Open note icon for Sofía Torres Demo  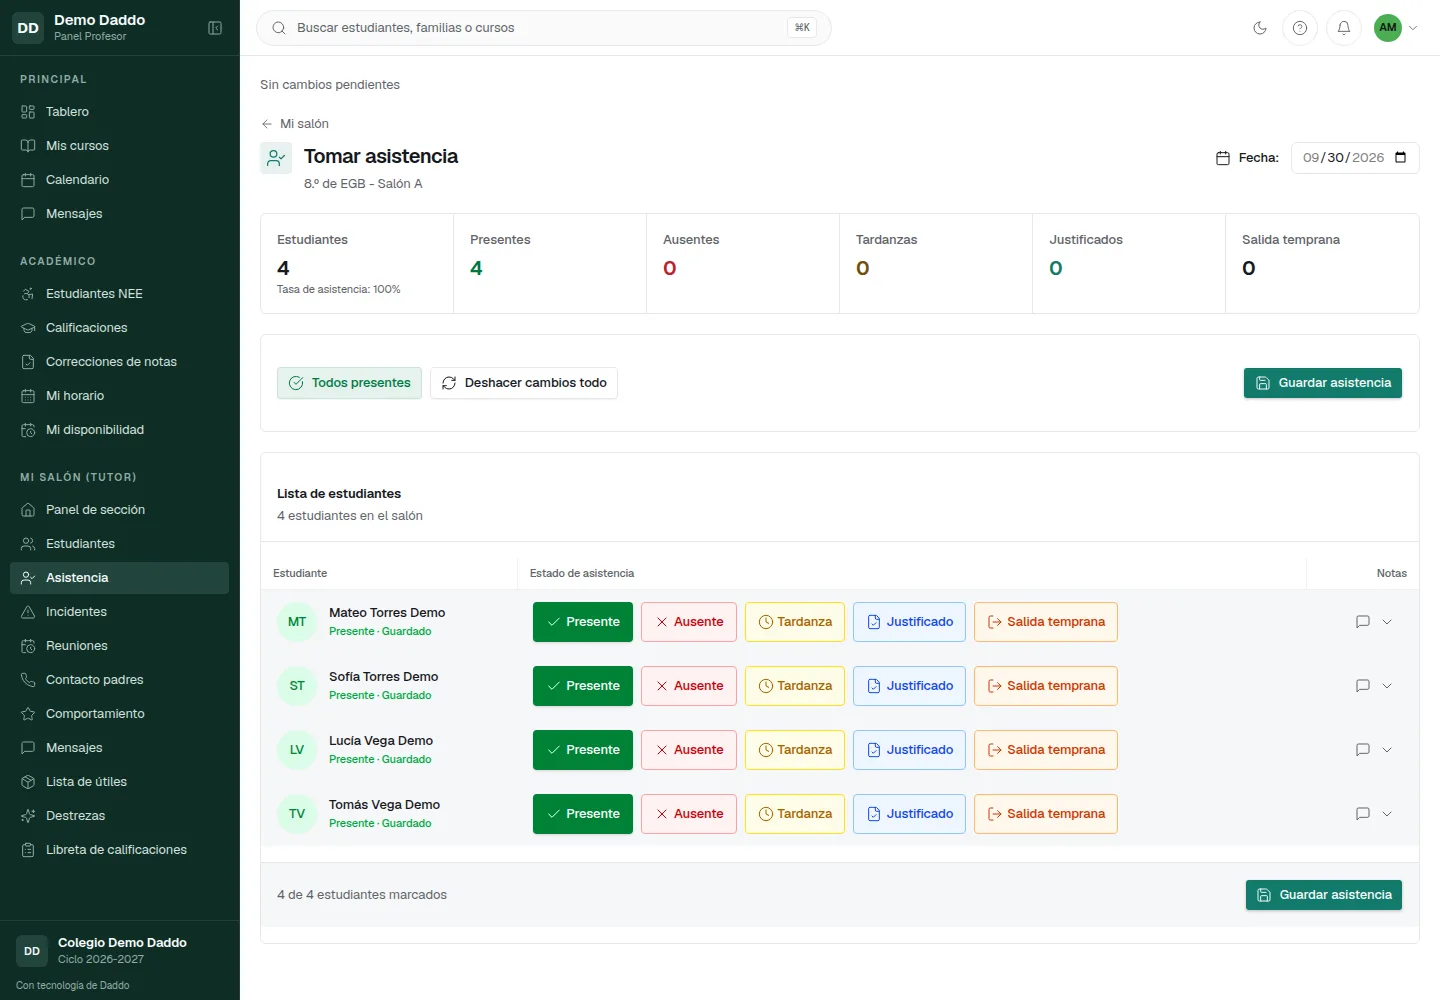[1362, 686]
